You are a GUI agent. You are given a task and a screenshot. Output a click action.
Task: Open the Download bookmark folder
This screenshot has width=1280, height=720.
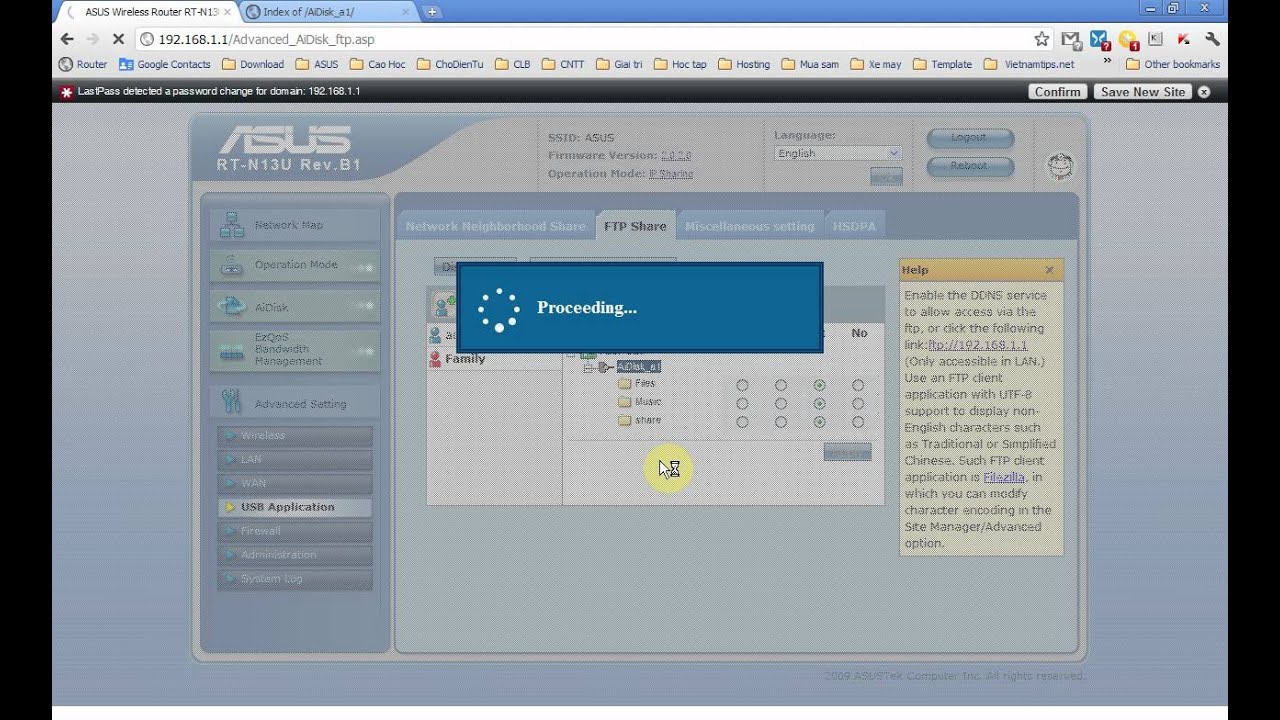252,64
